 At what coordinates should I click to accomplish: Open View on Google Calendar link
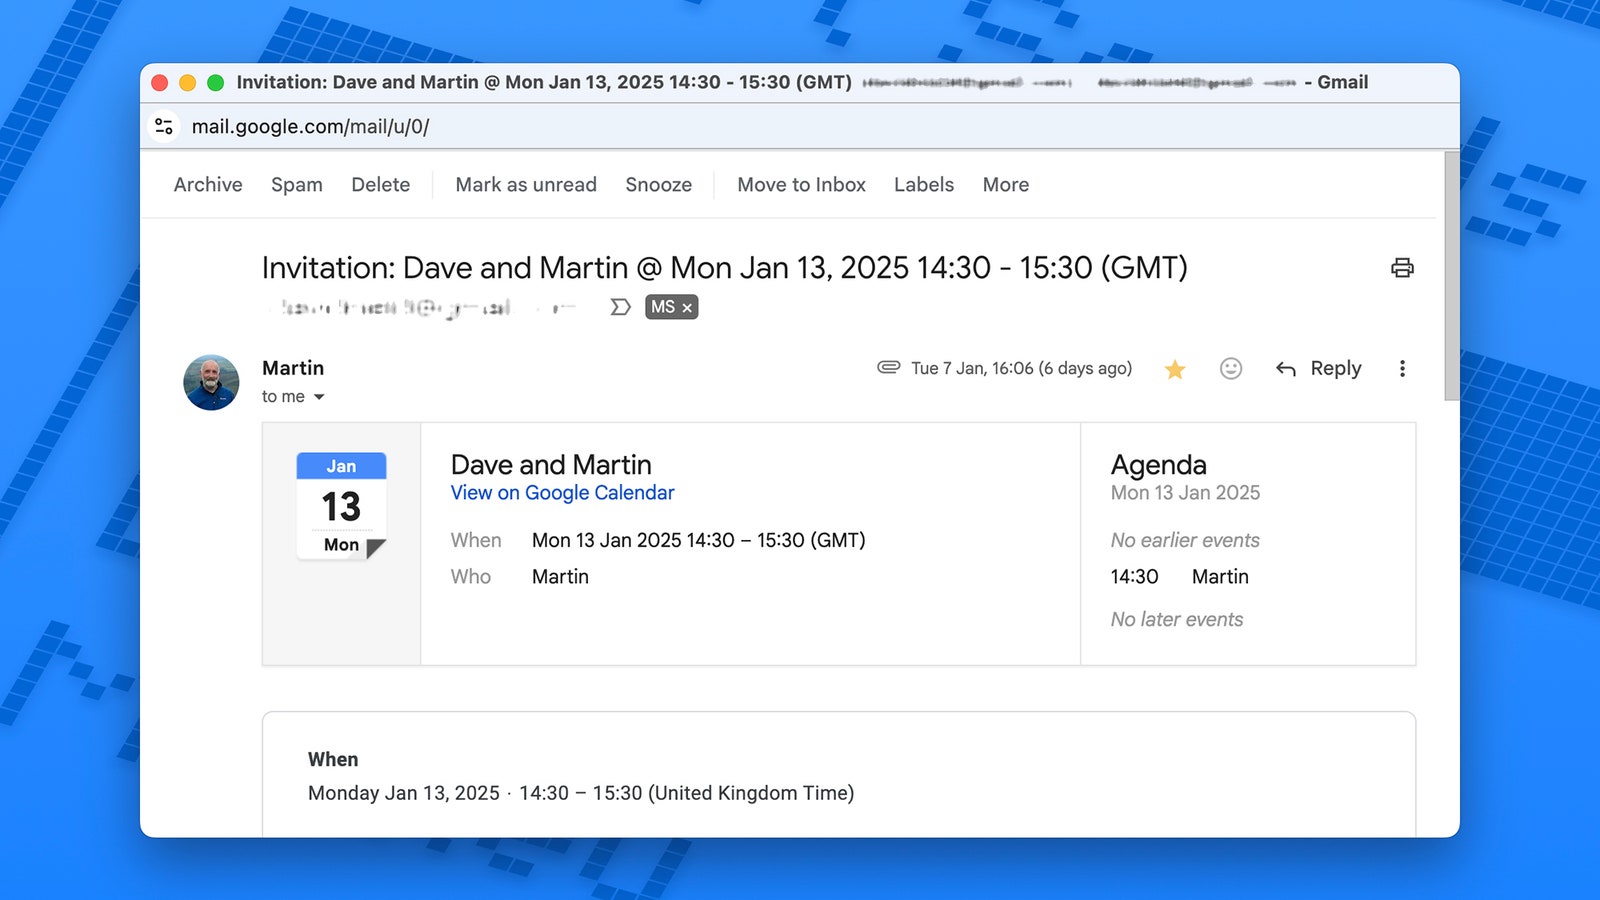point(562,493)
